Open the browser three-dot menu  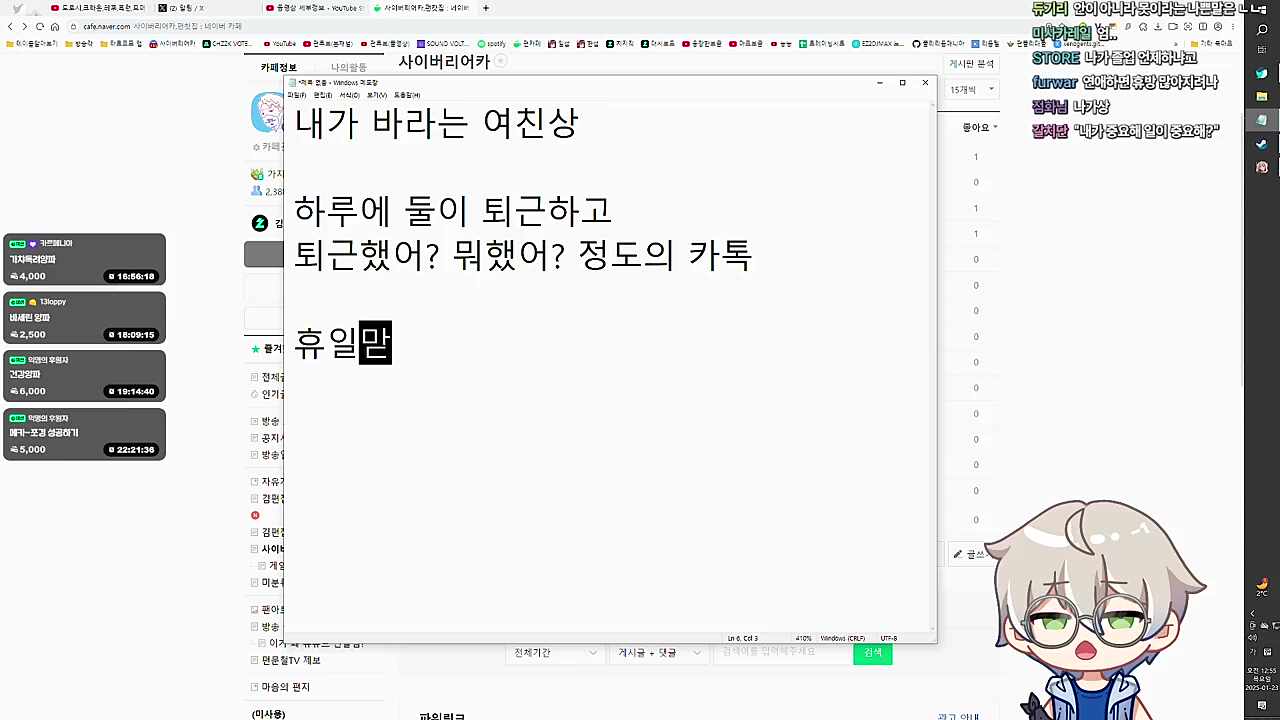point(1232,26)
